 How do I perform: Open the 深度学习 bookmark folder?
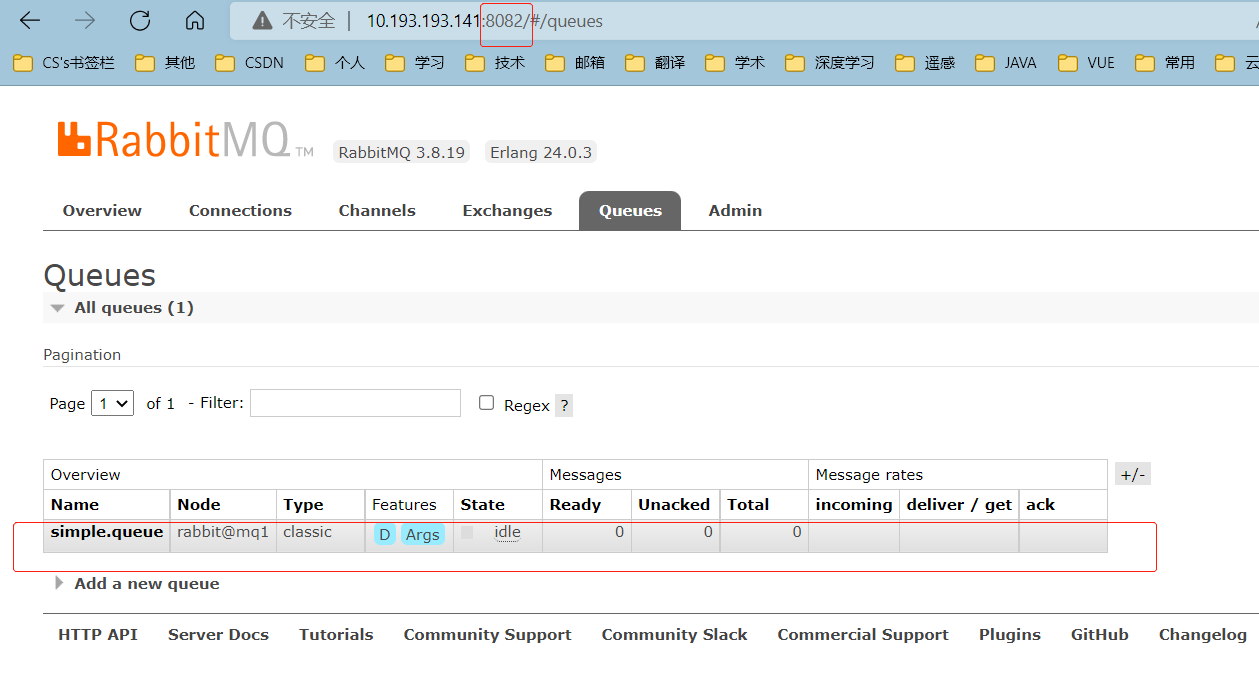coord(830,62)
